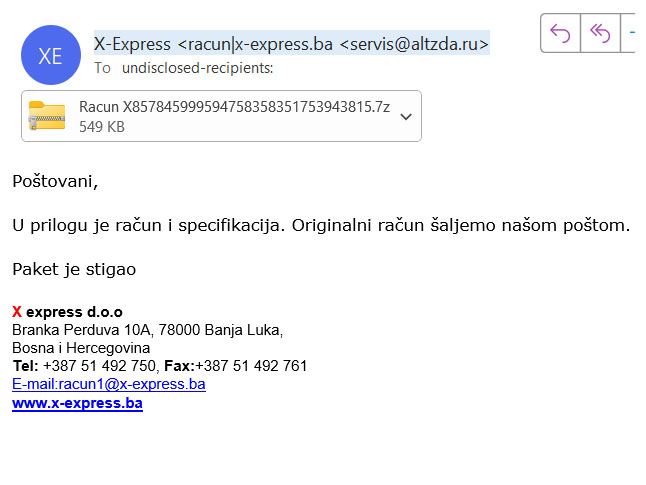Image resolution: width=646 pixels, height=485 pixels.
Task: Expand the attachment options dropdown arrow
Action: click(x=405, y=117)
